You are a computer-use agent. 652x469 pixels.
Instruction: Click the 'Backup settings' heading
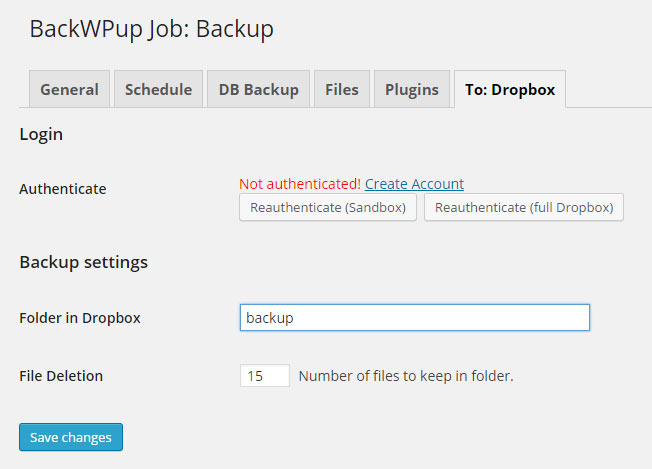click(84, 262)
